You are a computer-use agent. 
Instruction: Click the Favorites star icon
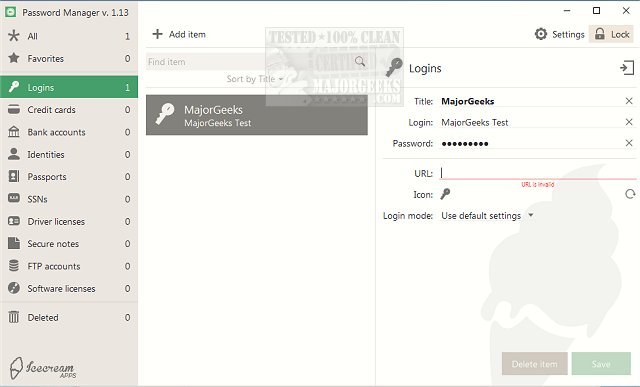13,58
